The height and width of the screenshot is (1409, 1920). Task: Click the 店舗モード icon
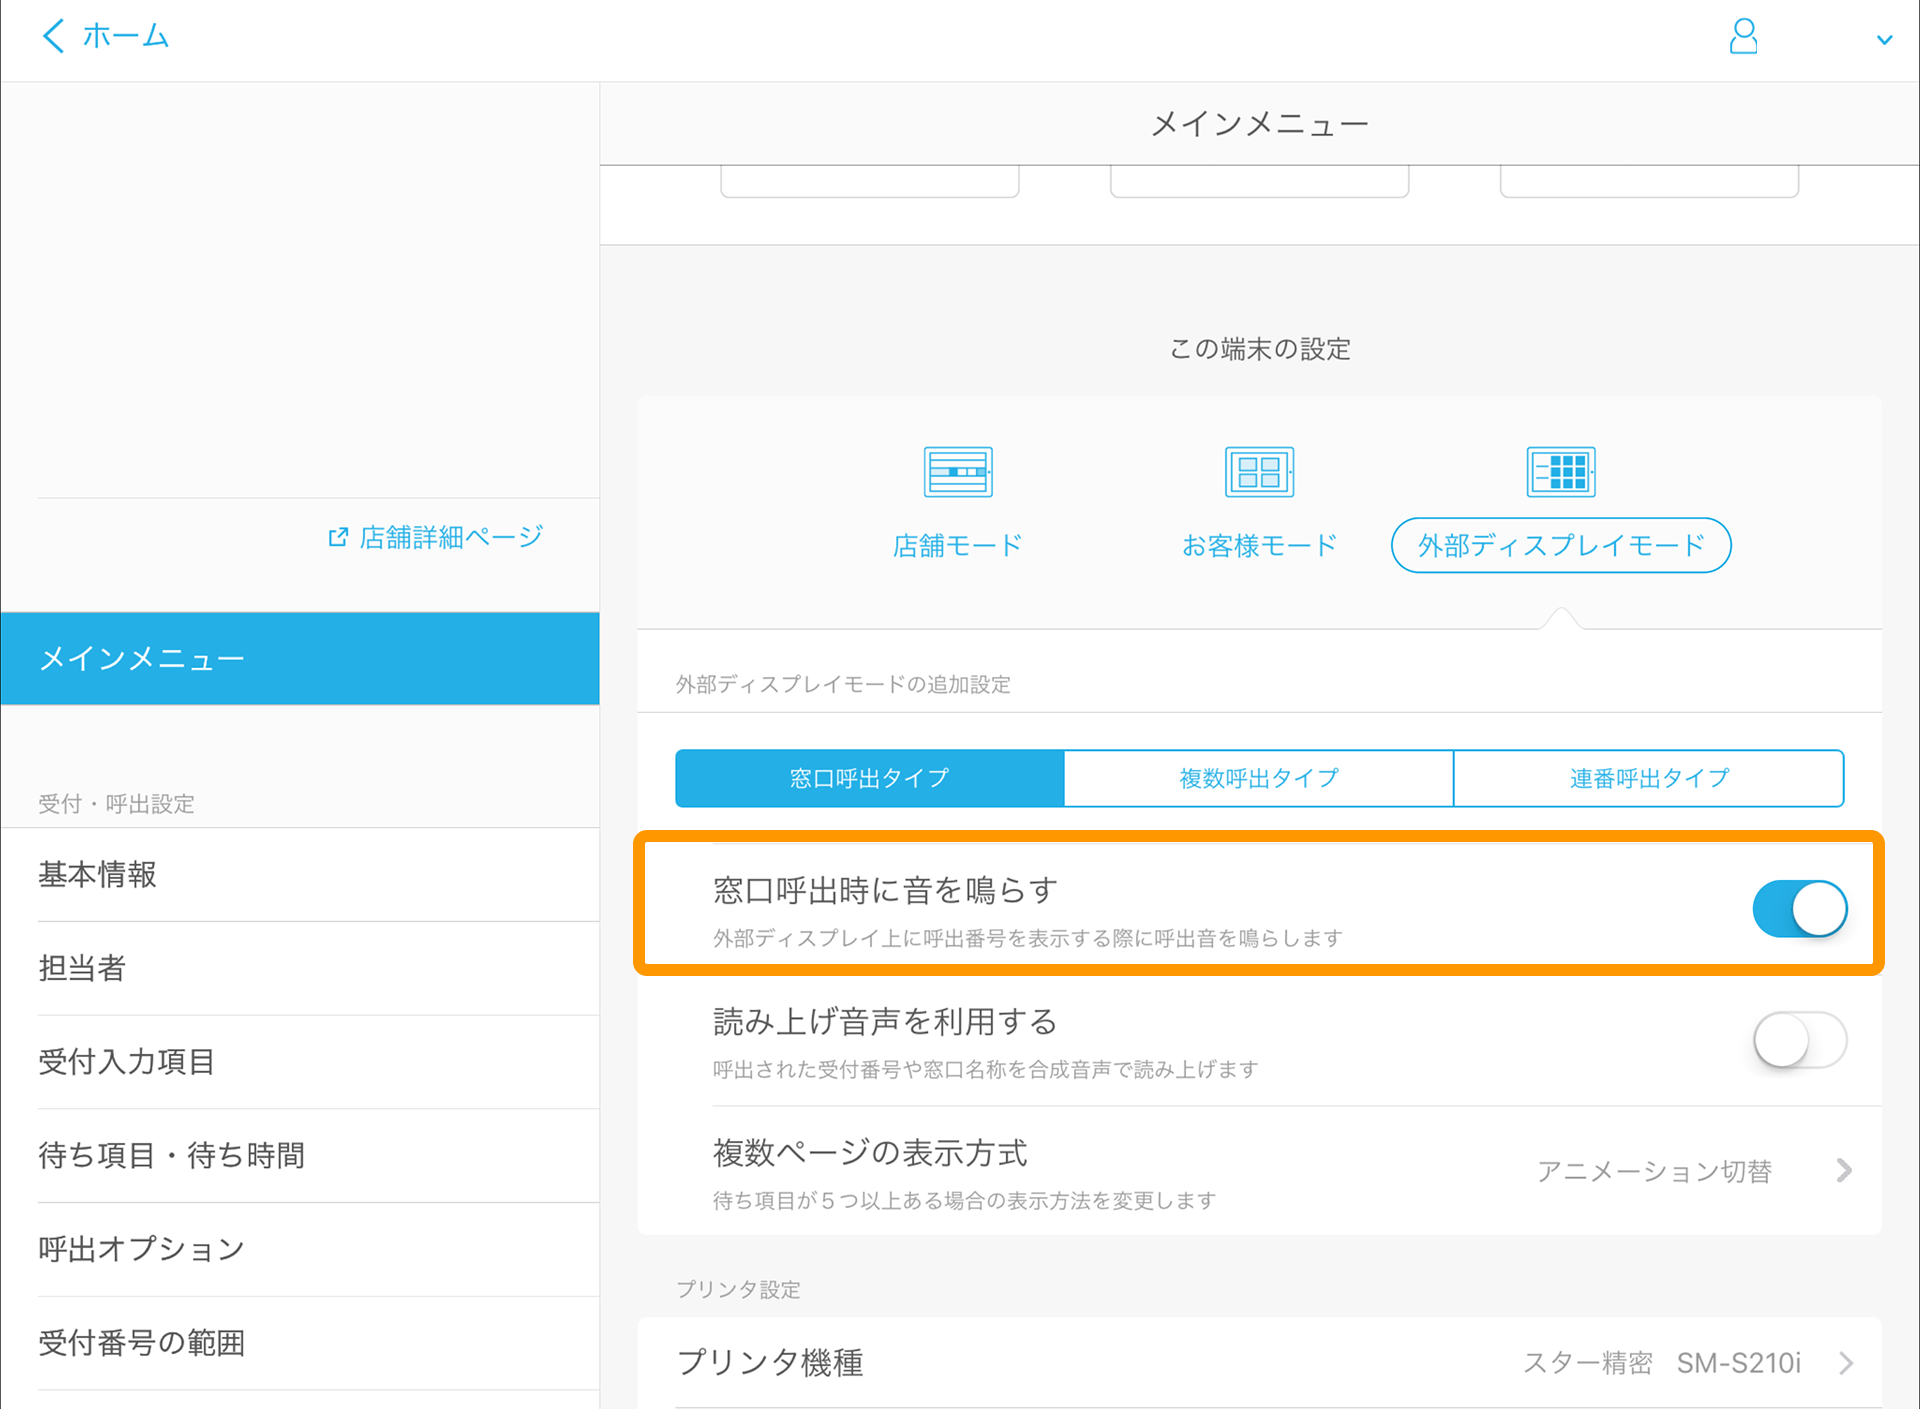957,472
